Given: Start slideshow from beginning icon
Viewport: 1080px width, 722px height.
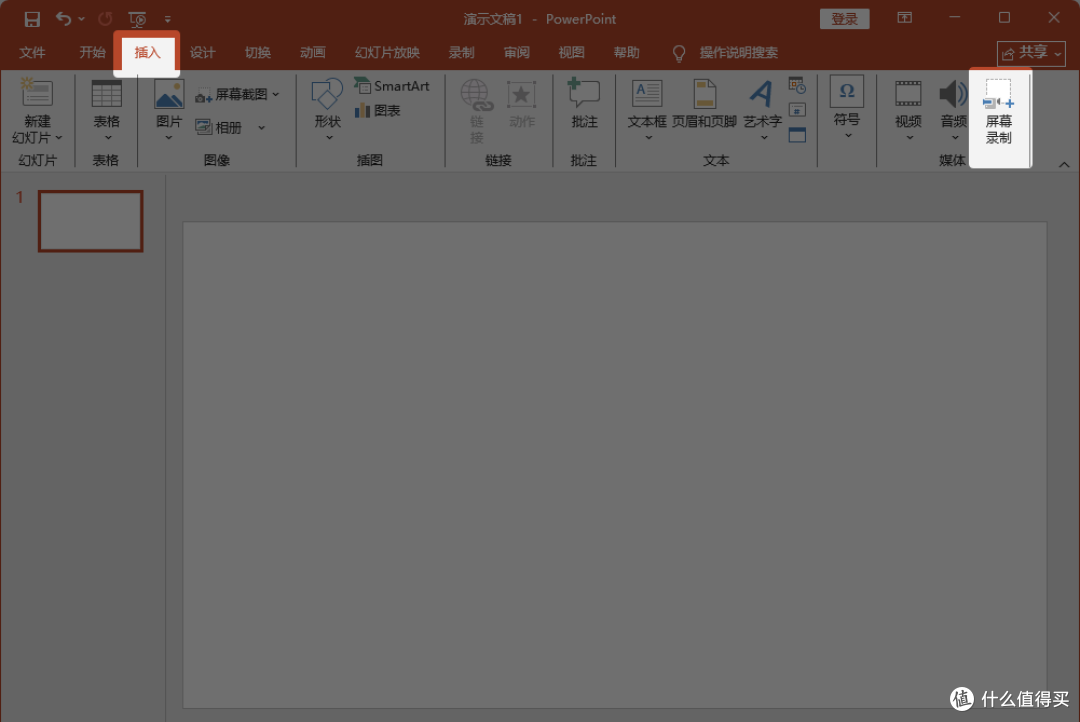Looking at the screenshot, I should (137, 19).
